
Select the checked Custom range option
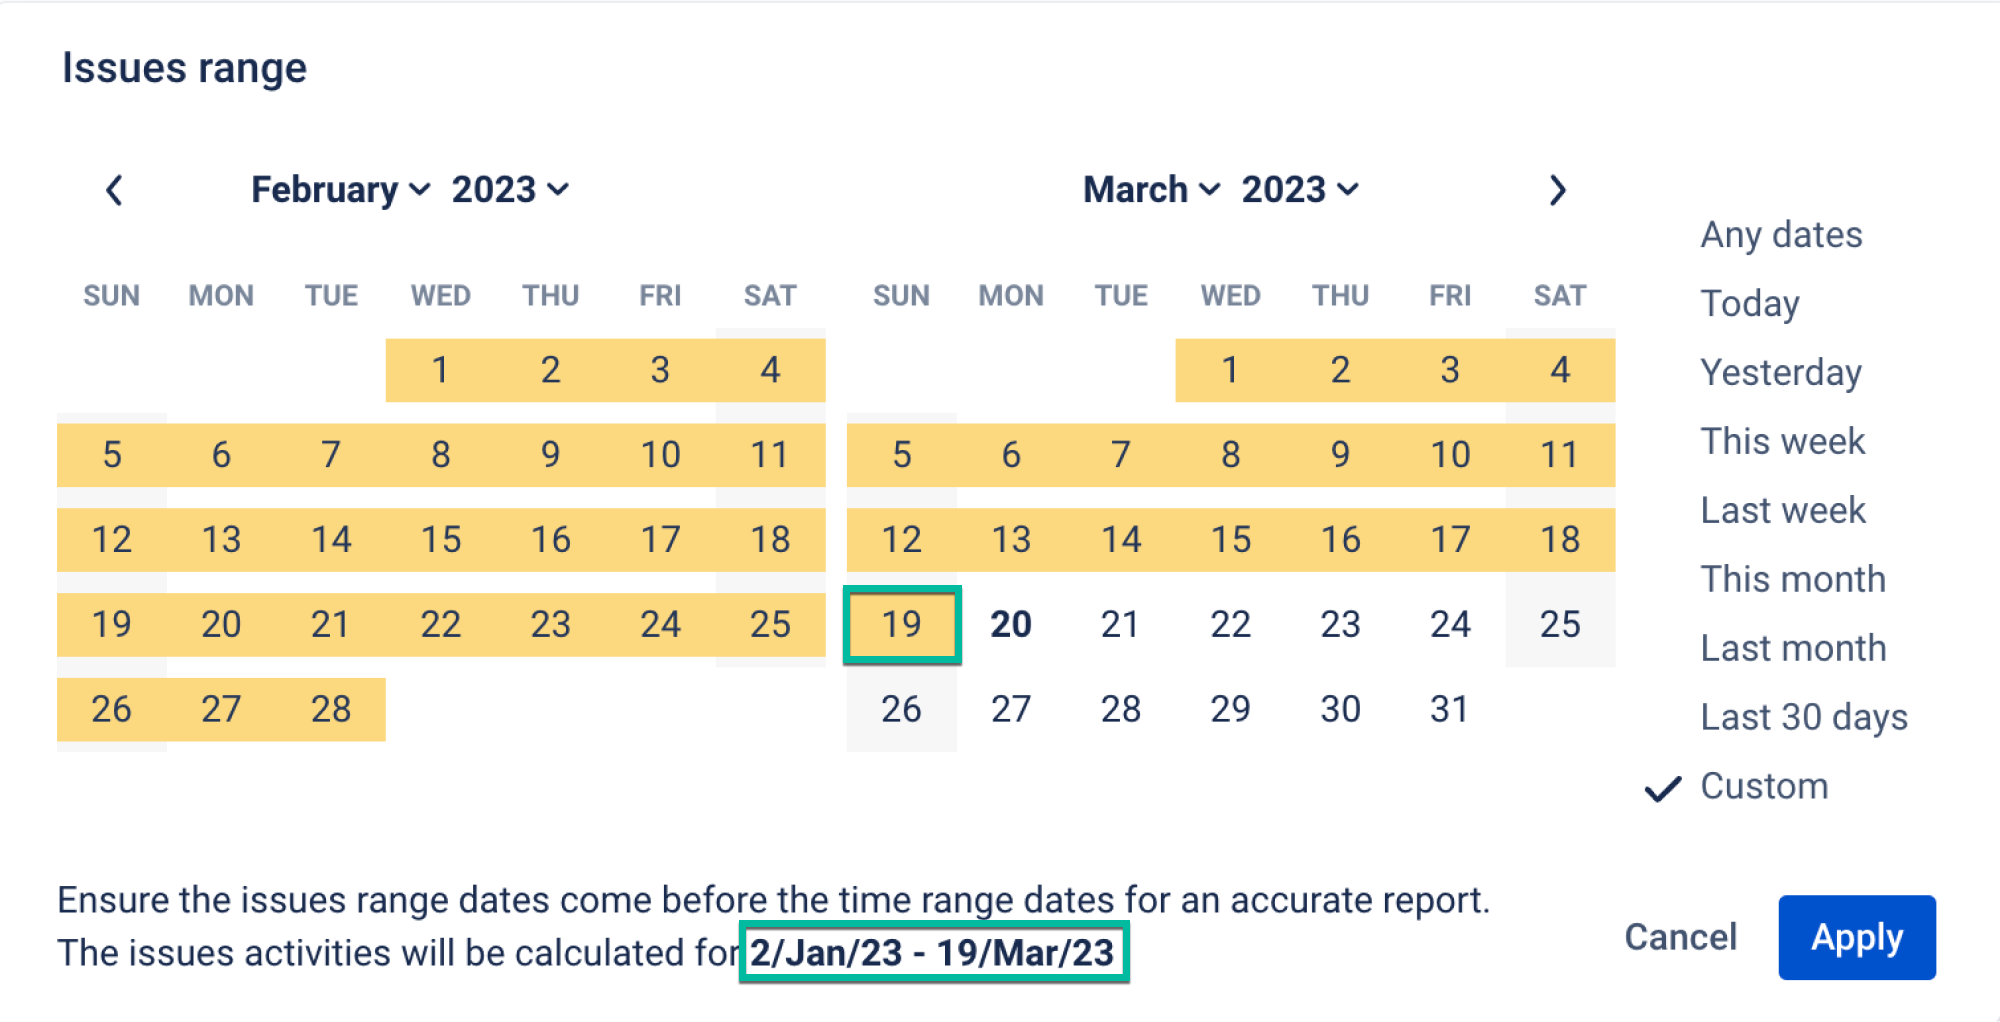pos(1764,786)
